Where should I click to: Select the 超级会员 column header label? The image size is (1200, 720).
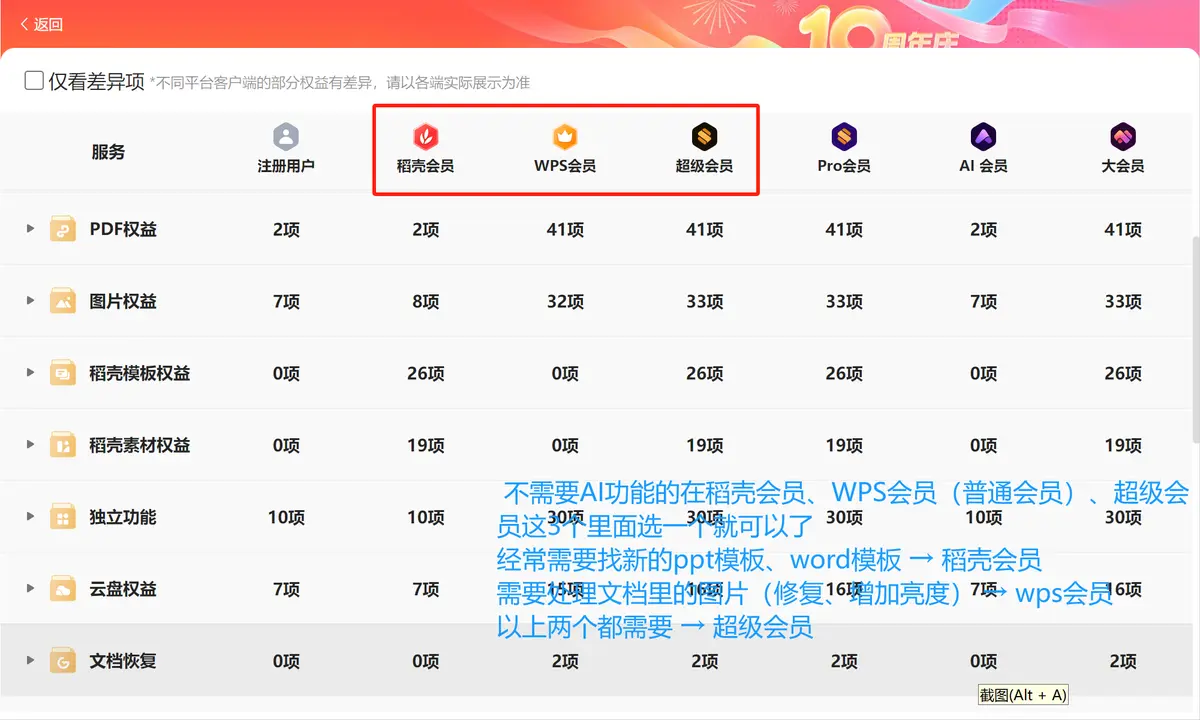(705, 166)
